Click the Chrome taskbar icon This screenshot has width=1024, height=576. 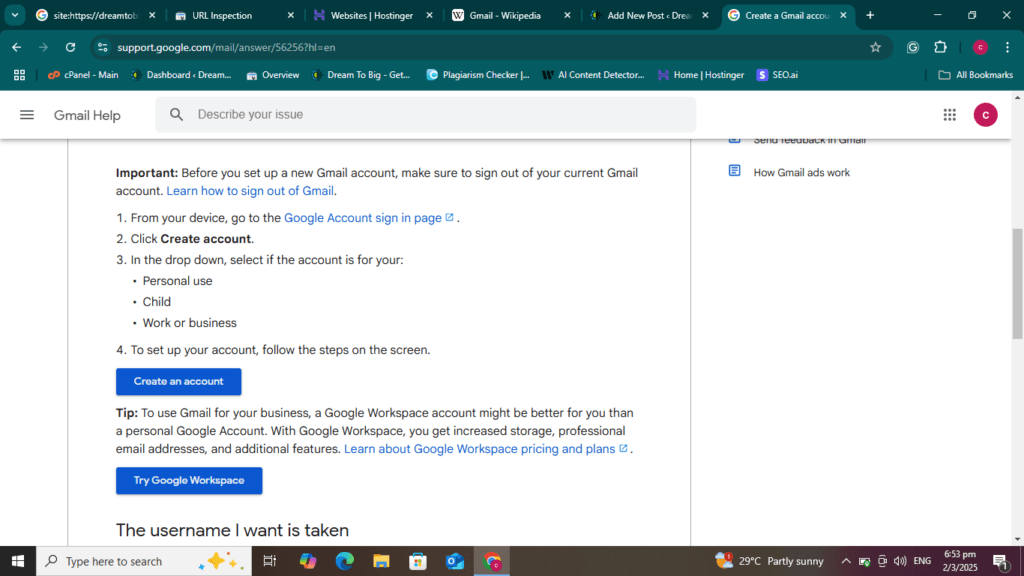(492, 561)
